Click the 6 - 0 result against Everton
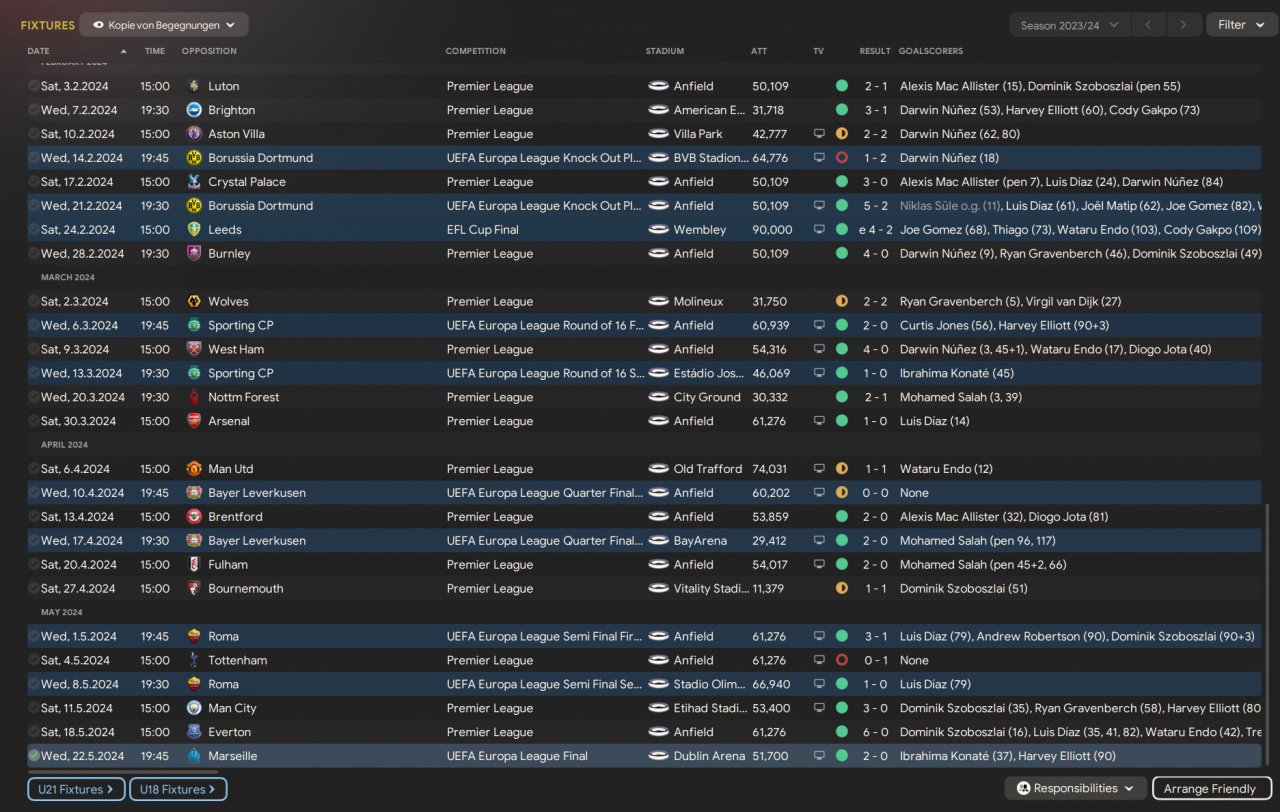 pyautogui.click(x=876, y=733)
